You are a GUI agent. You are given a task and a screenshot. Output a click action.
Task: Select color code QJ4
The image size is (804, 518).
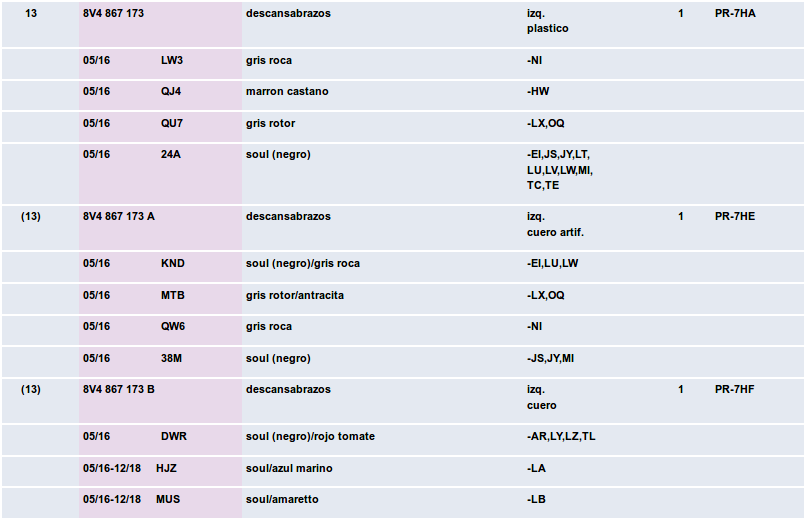point(172,92)
